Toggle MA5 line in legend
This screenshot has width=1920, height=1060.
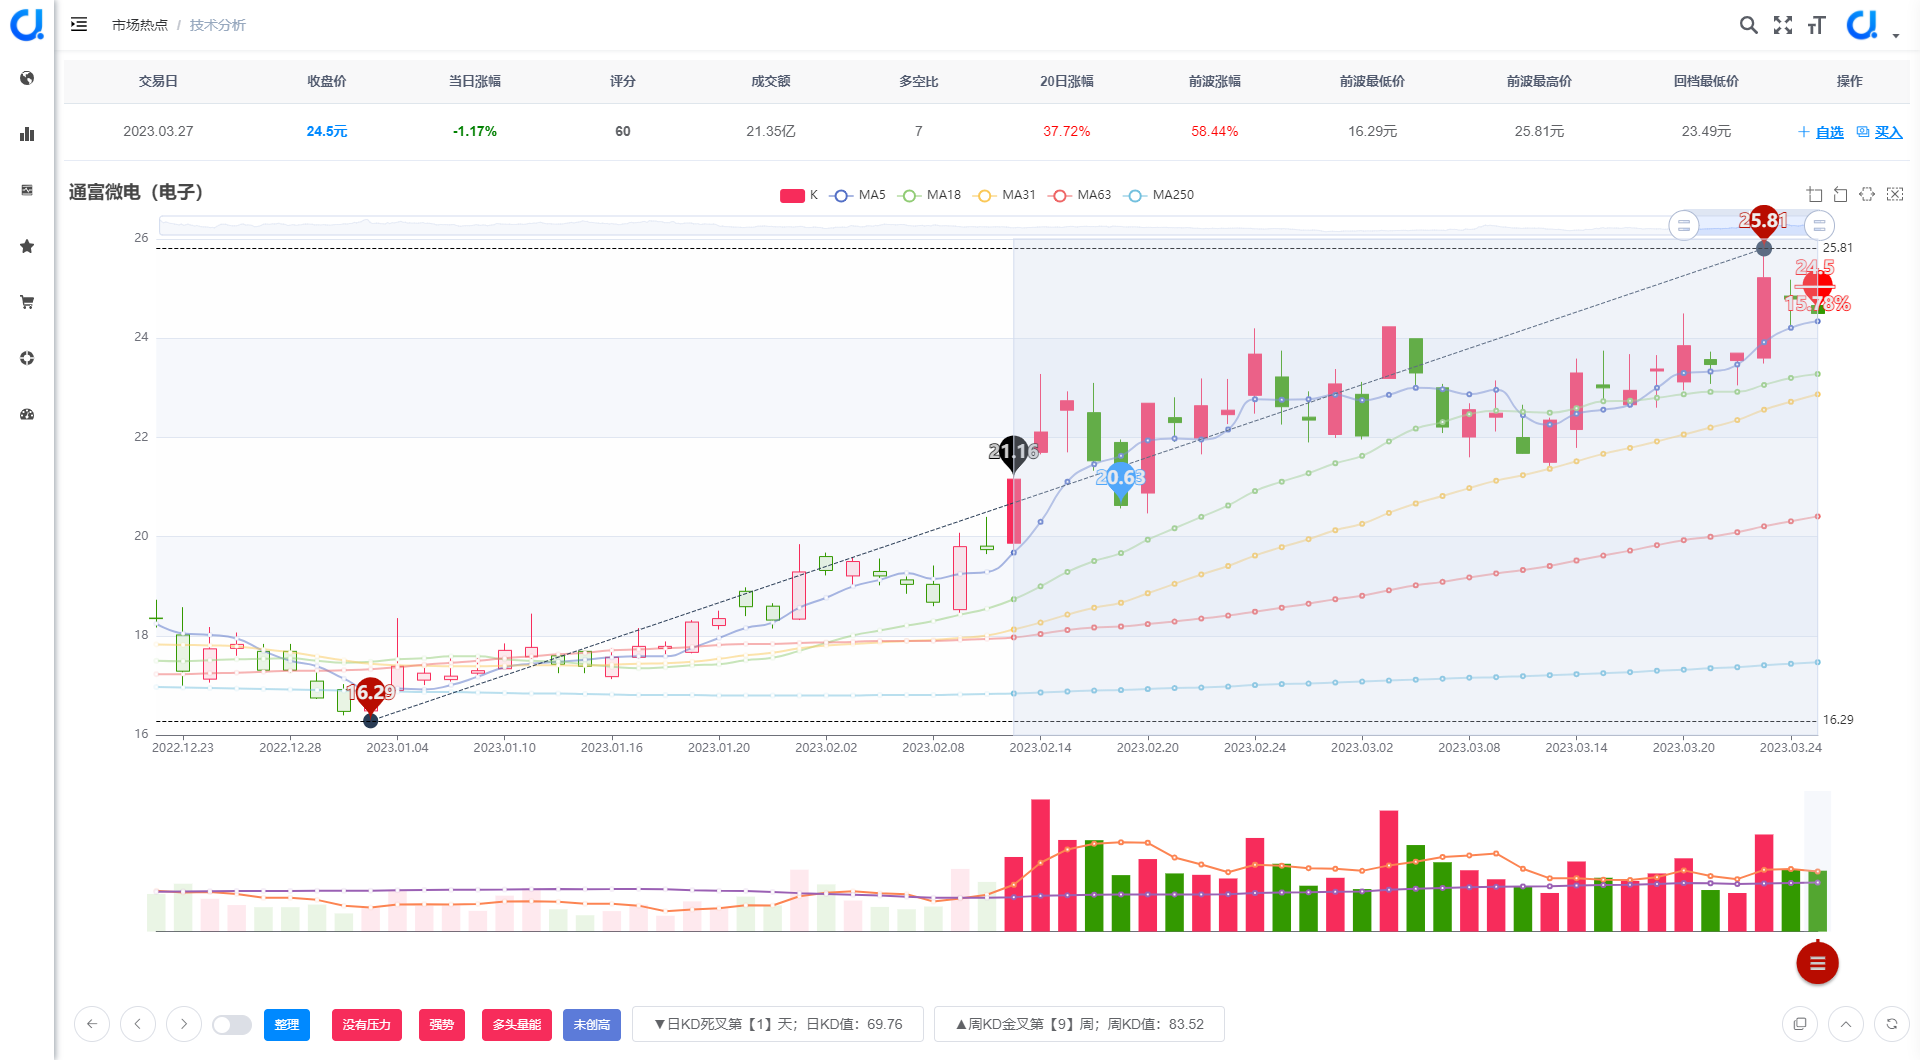pyautogui.click(x=858, y=195)
